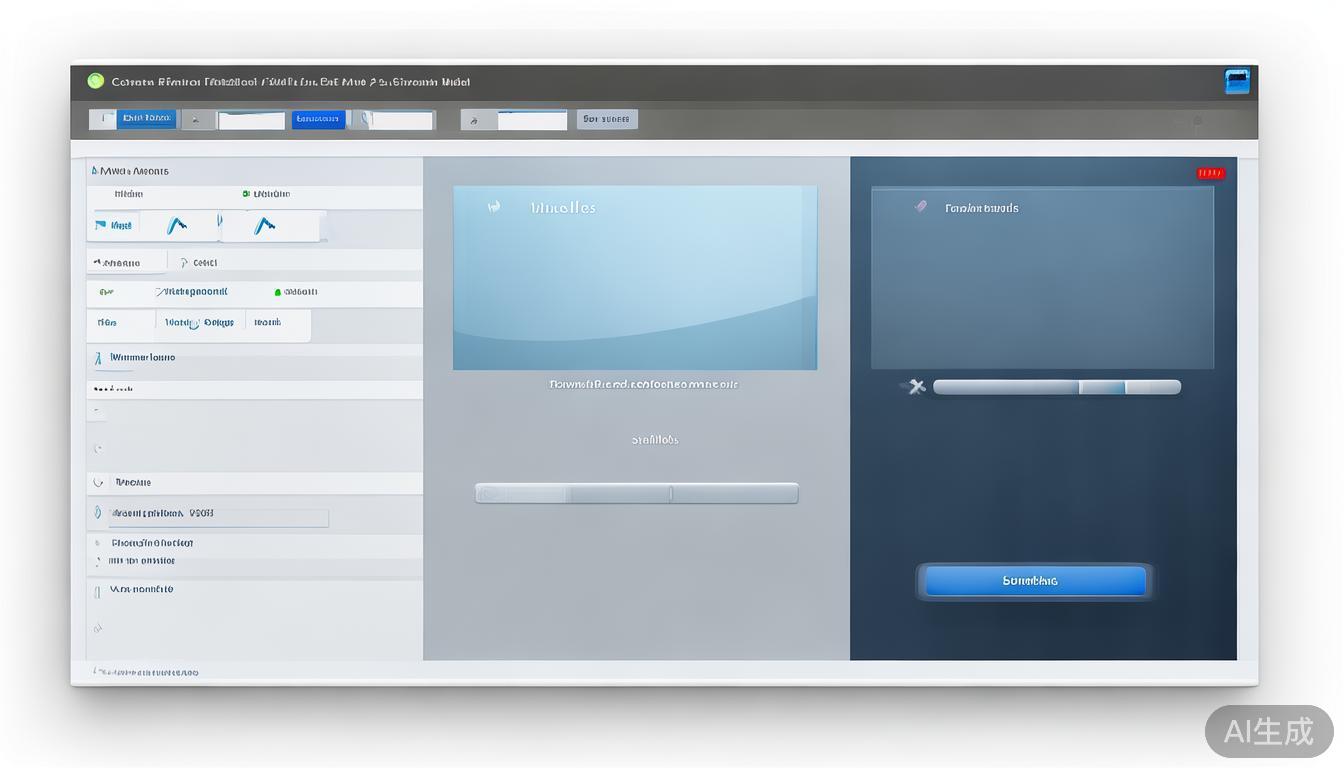The image size is (1344, 768).
Task: Select the second blue tab in toolbar
Action: coord(318,119)
